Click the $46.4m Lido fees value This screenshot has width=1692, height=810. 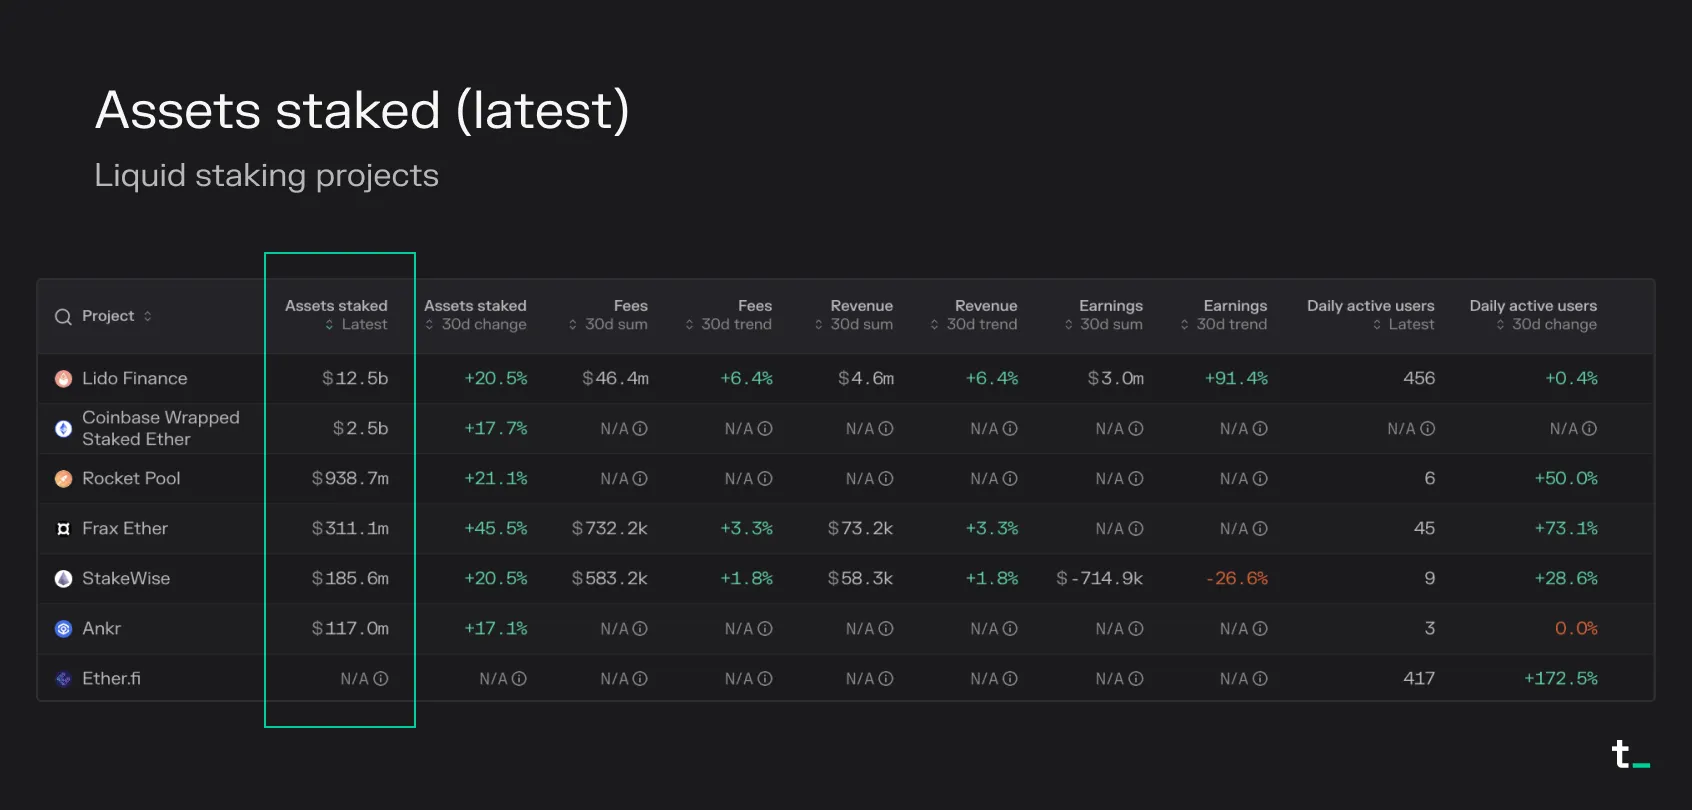coord(616,379)
